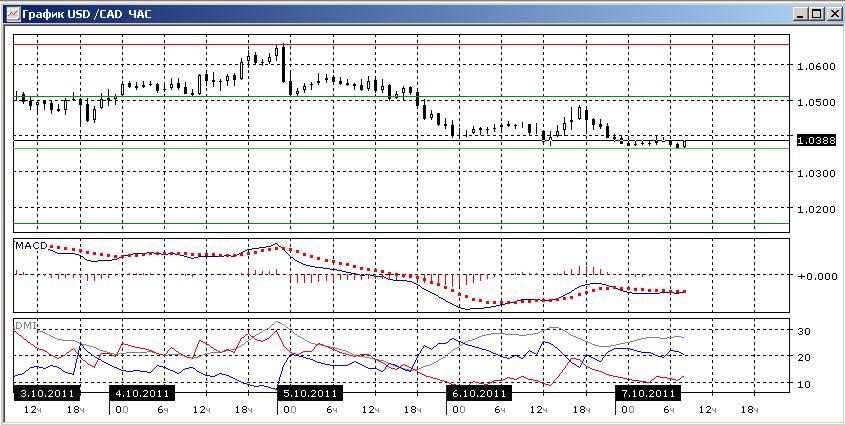Click the 1.0600 price axis label
The width and height of the screenshot is (845, 425).
tap(815, 66)
